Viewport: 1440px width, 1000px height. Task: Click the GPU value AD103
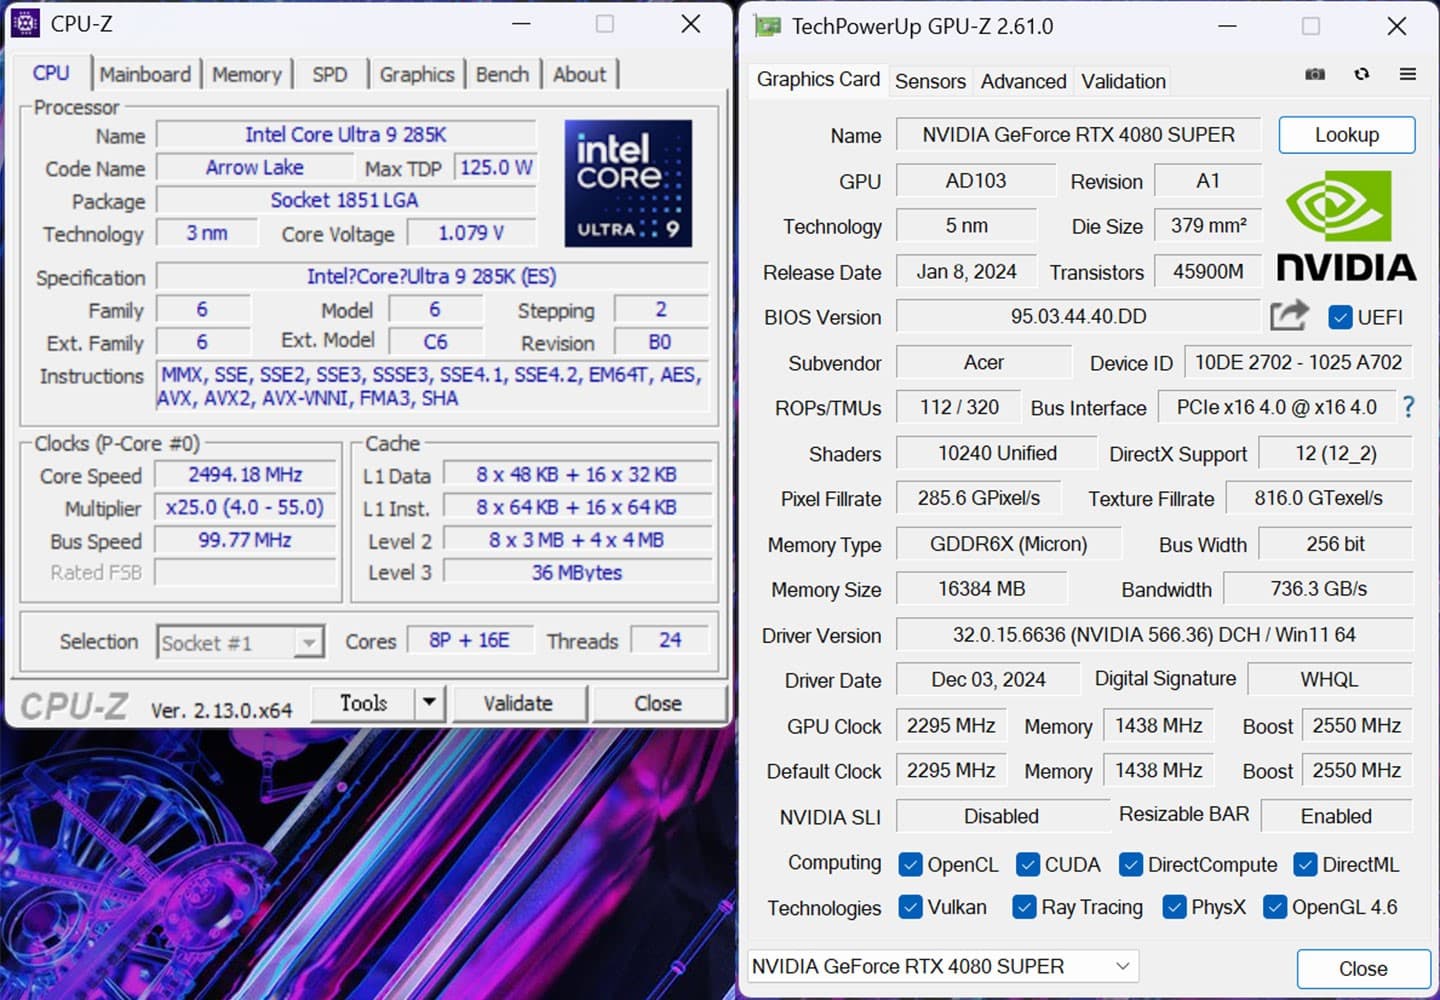click(976, 181)
